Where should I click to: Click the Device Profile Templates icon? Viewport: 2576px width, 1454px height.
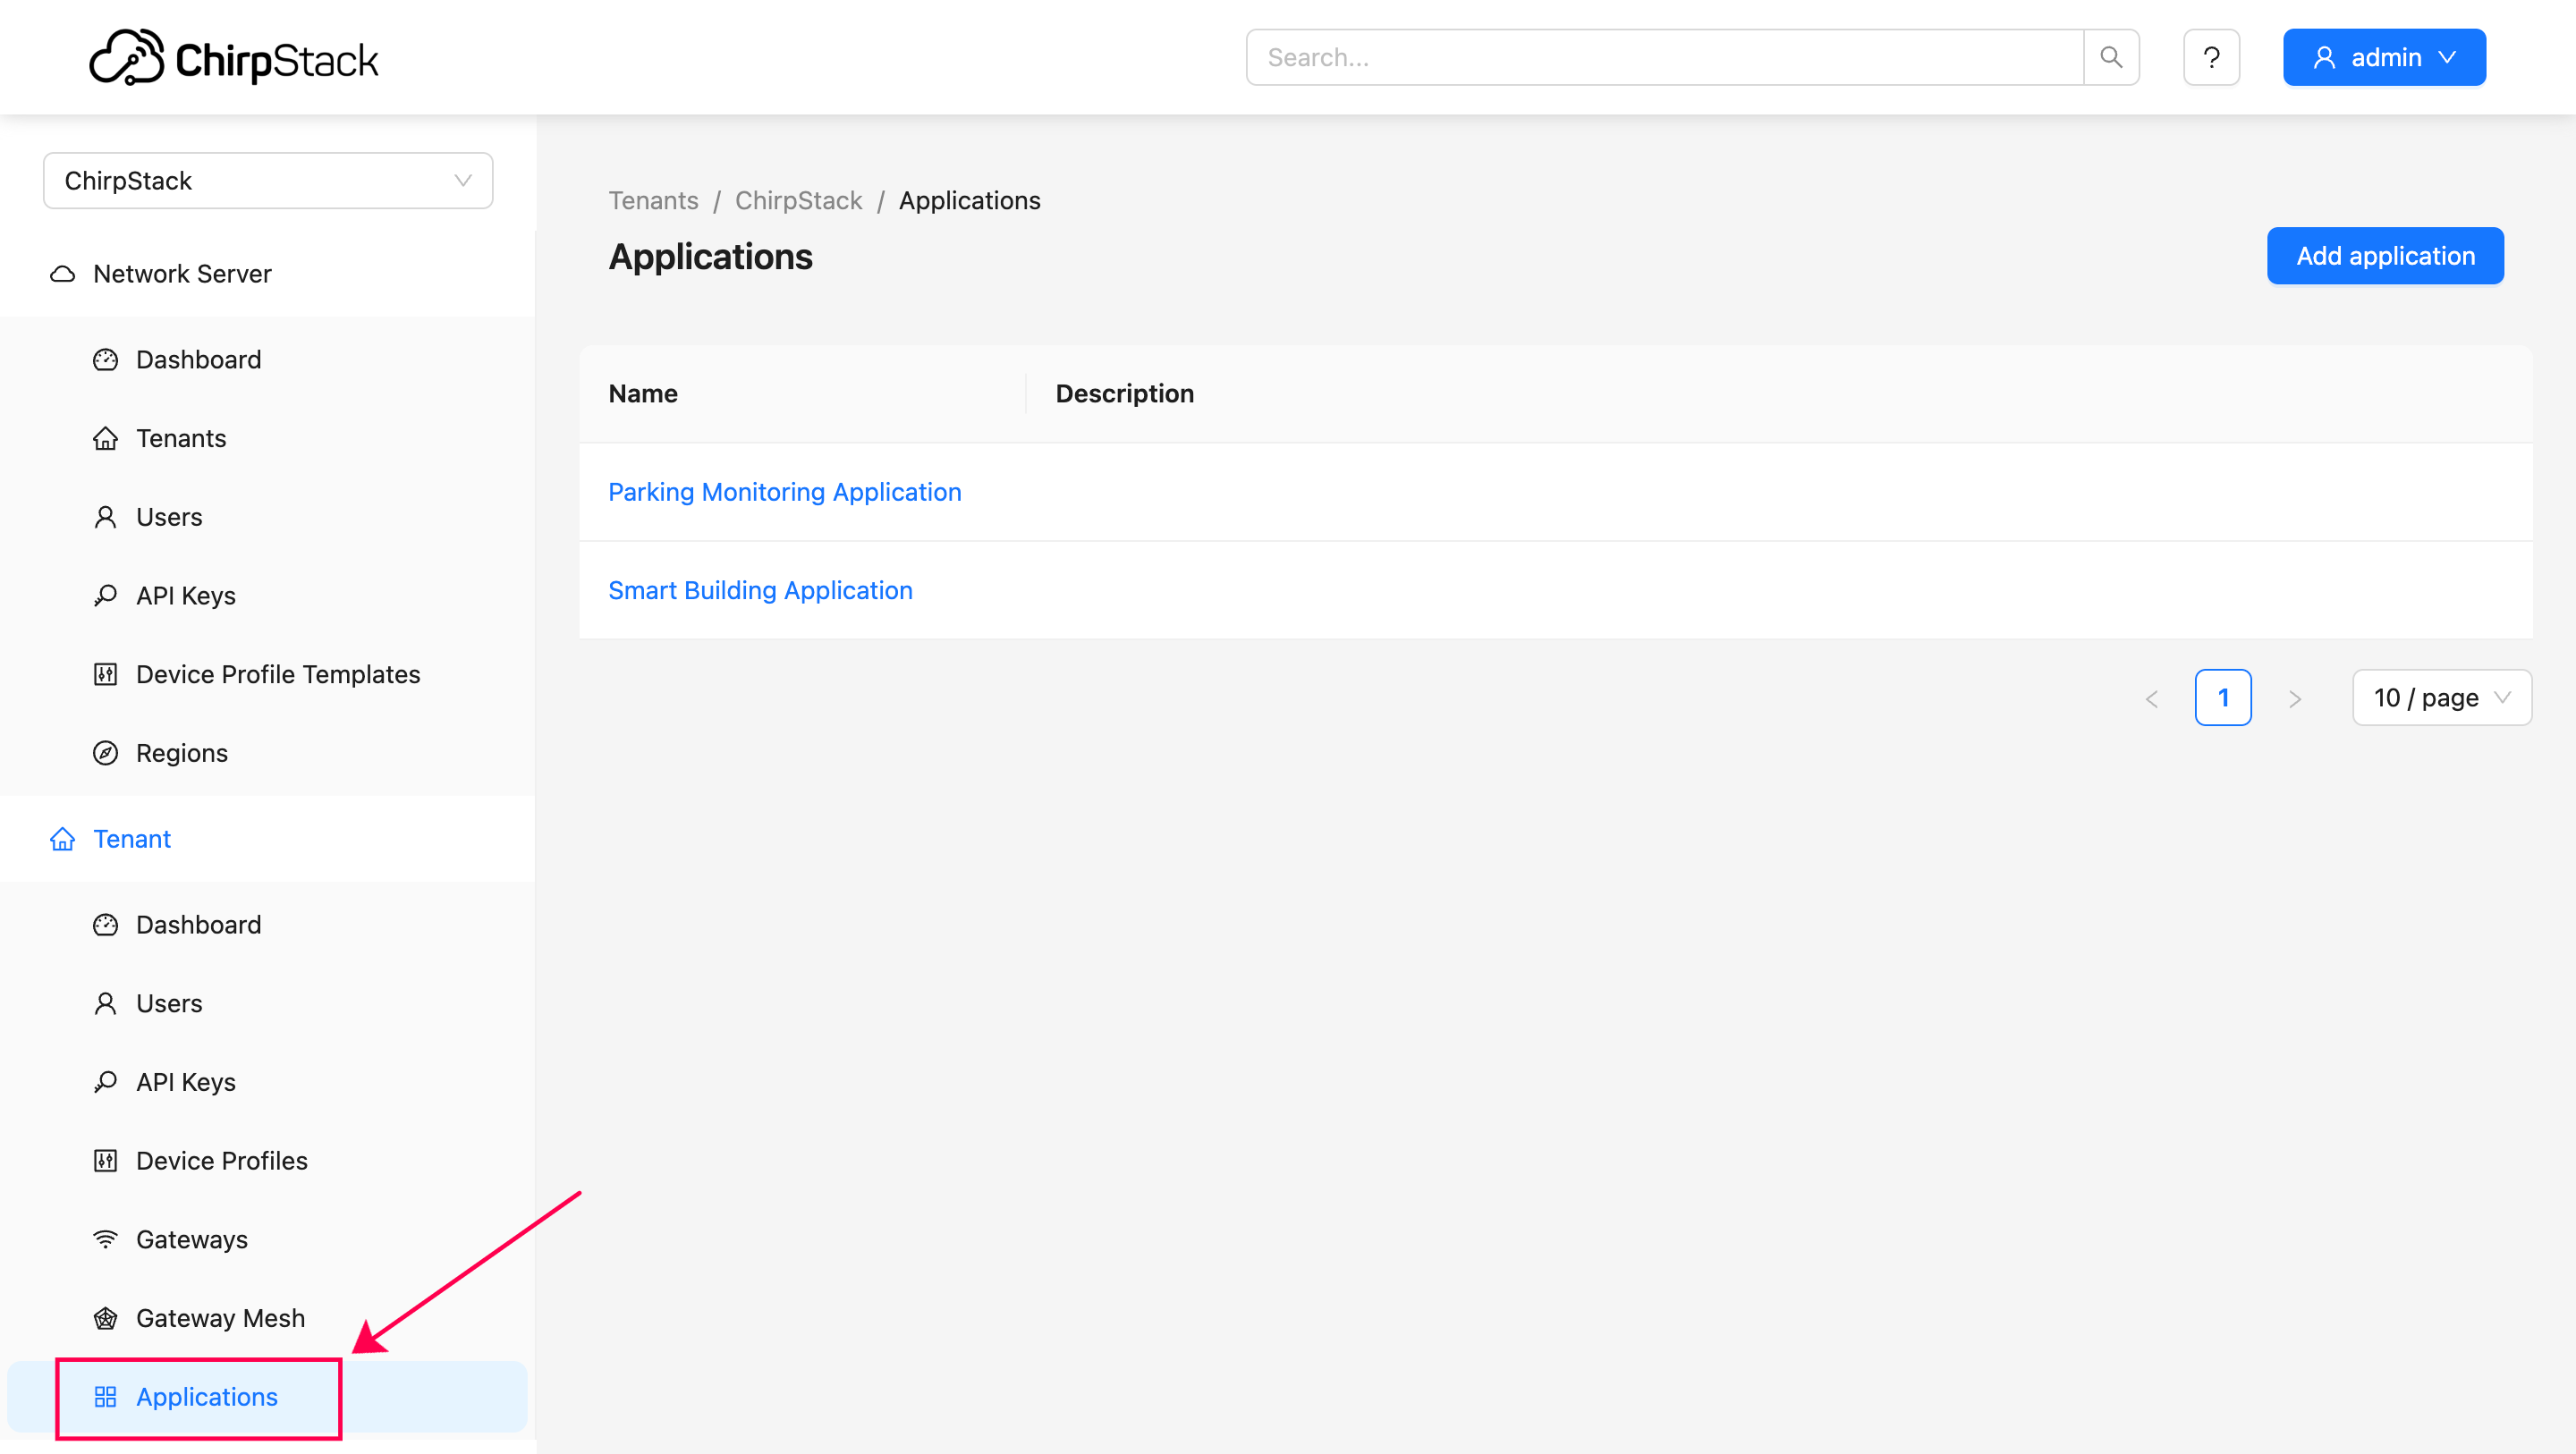(x=105, y=674)
